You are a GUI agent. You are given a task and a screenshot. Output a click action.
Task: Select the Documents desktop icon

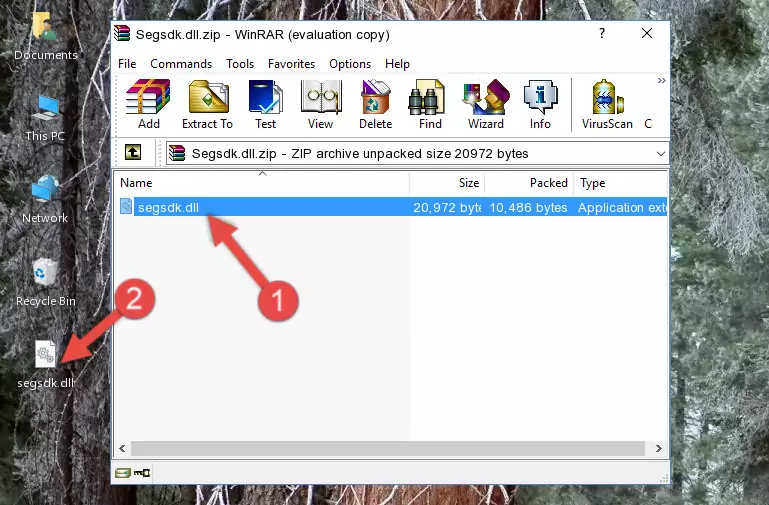(46, 36)
